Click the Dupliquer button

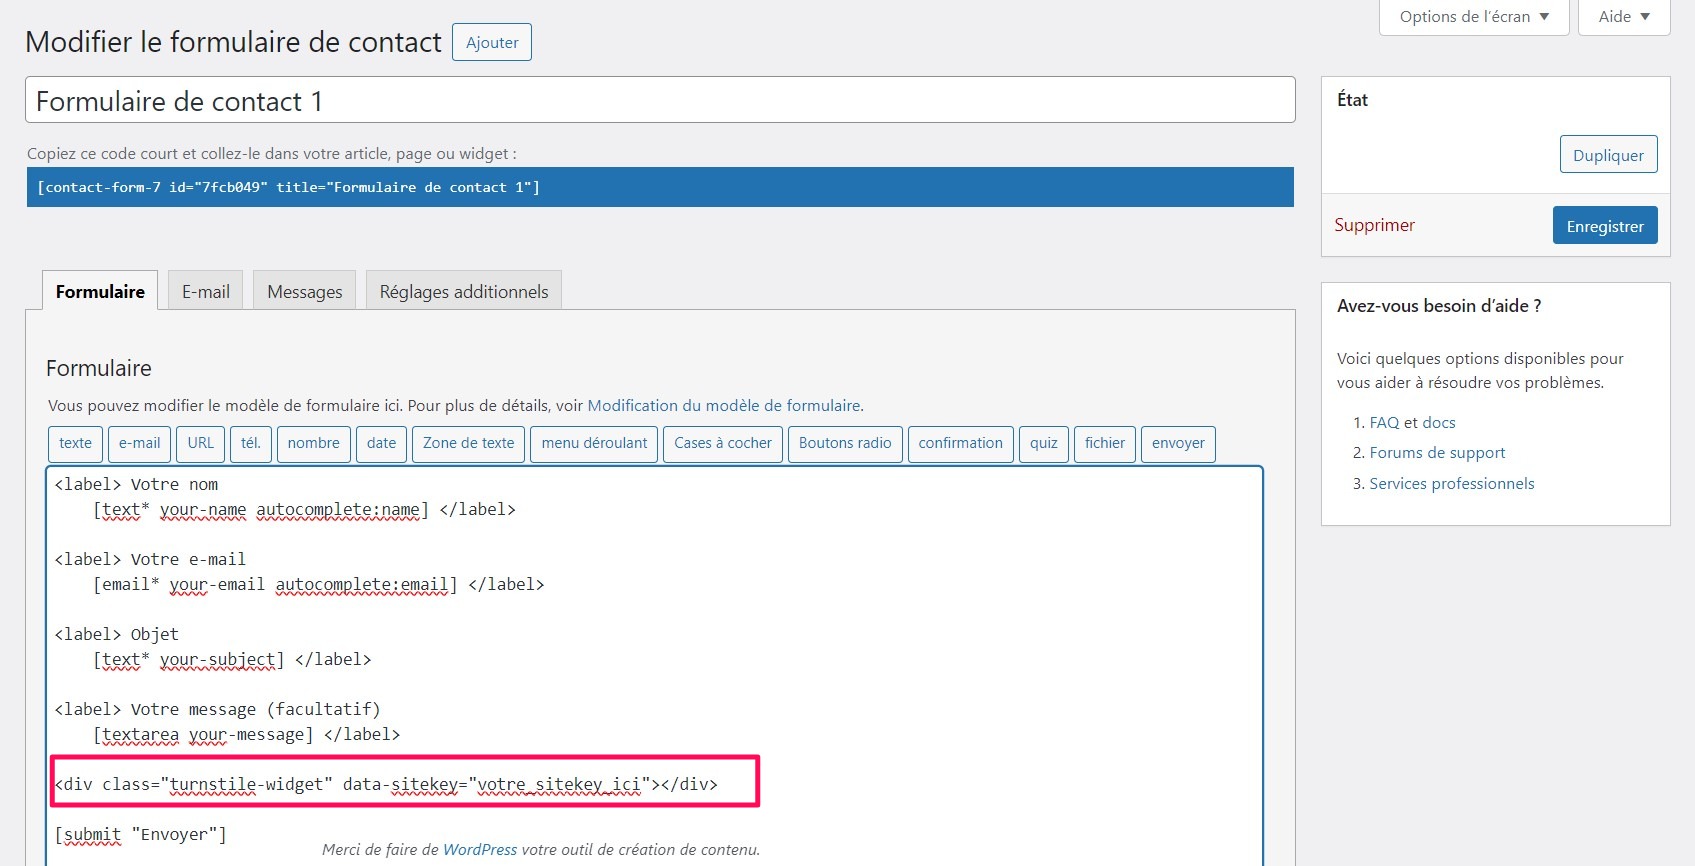pos(1608,155)
